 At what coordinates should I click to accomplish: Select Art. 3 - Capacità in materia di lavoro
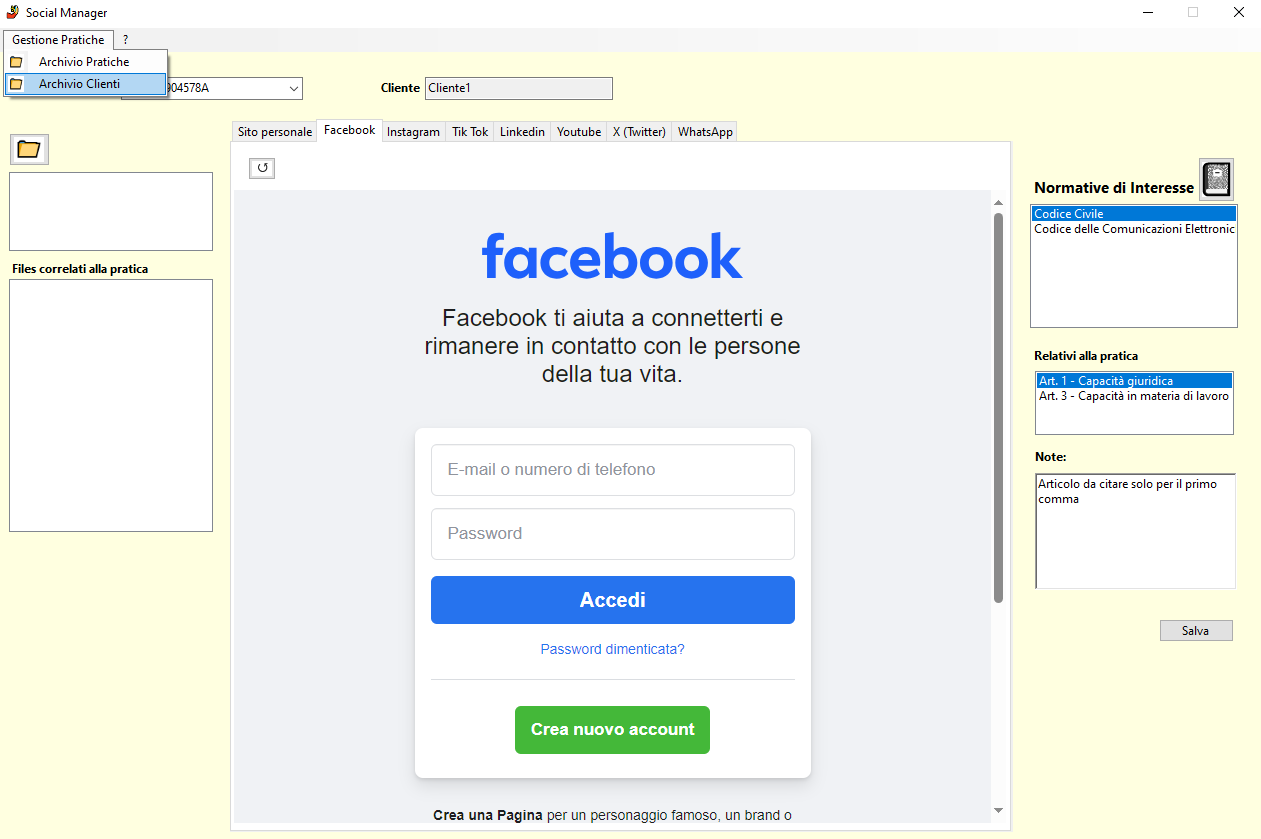pyautogui.click(x=1134, y=396)
